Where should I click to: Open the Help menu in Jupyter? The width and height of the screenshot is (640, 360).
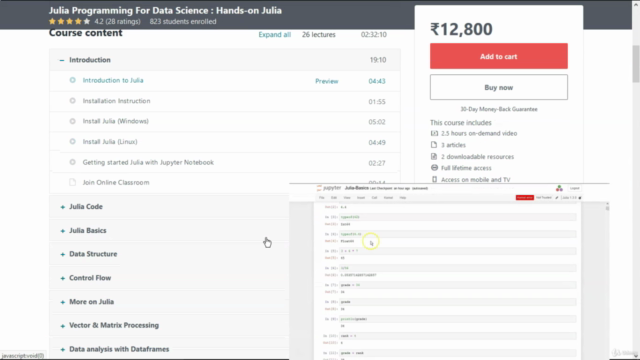[403, 198]
